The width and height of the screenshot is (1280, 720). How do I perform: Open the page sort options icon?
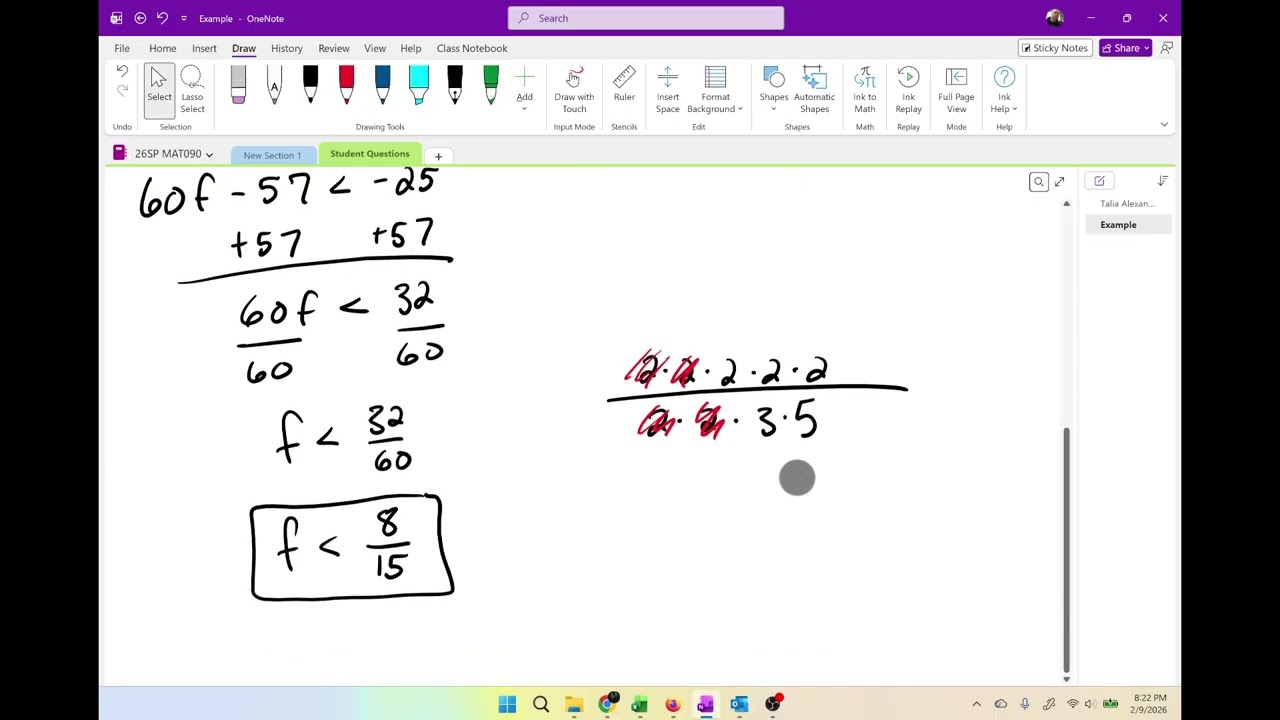[x=1162, y=181]
